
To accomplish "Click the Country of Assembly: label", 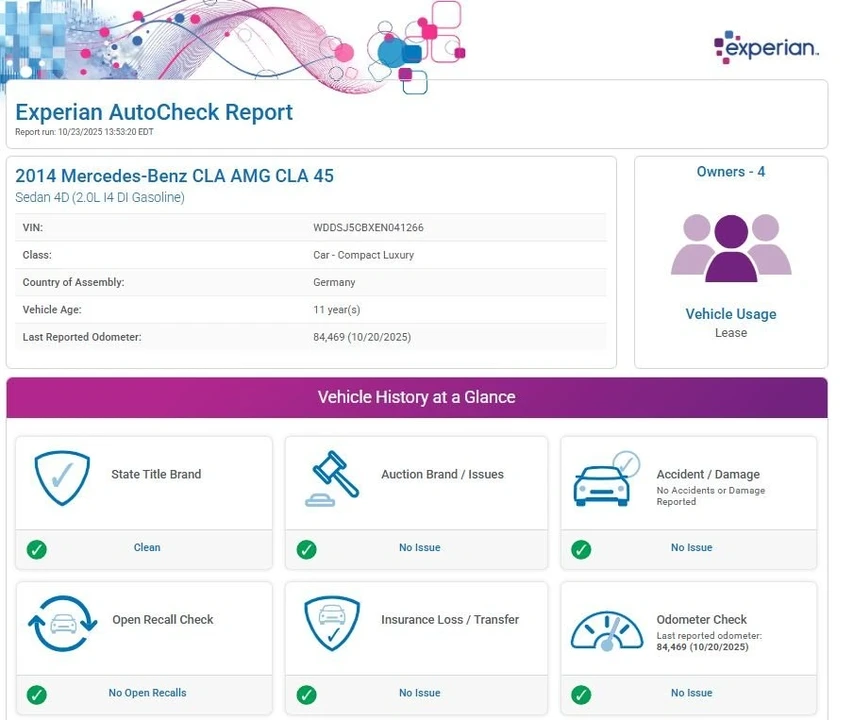I will pos(73,282).
